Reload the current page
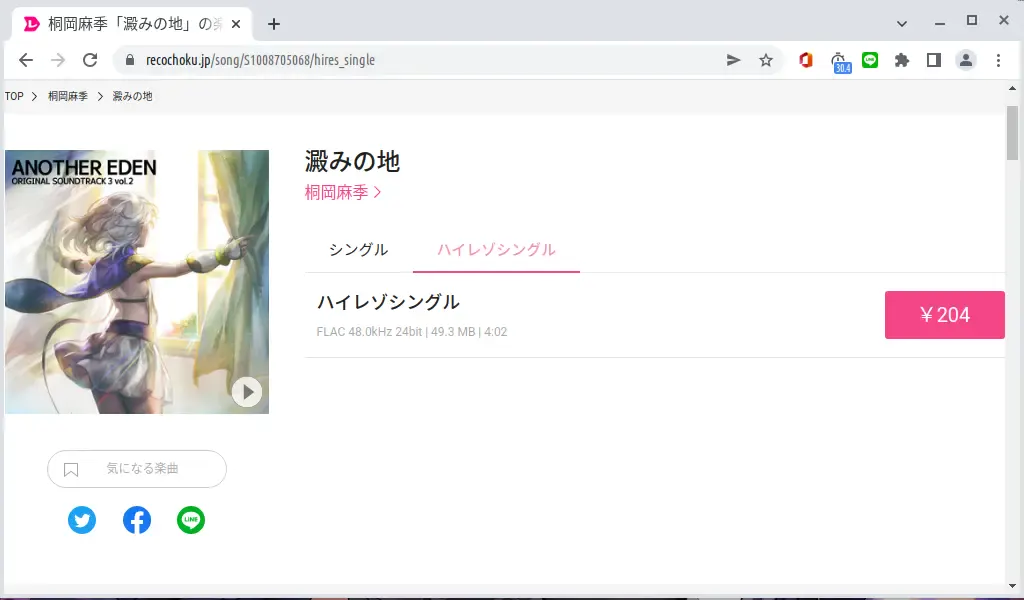This screenshot has width=1024, height=600. 90,60
